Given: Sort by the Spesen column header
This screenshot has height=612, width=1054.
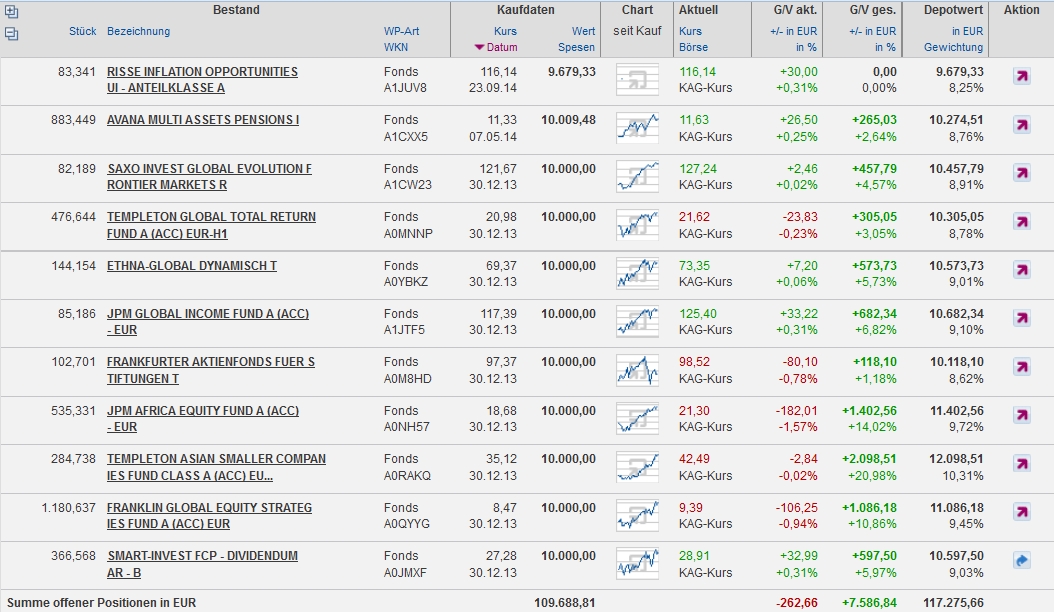Looking at the screenshot, I should (576, 47).
